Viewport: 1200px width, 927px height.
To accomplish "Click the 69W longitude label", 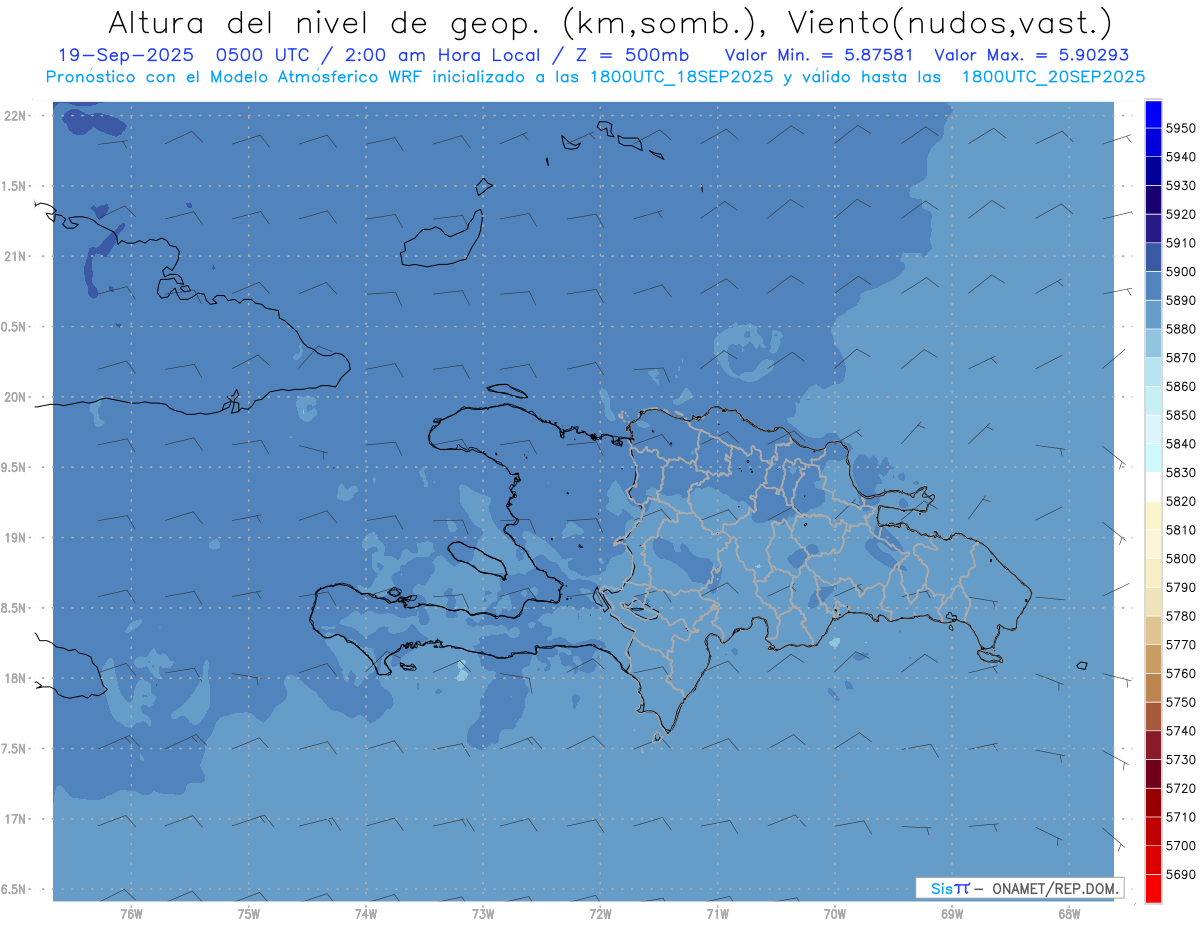I will [952, 914].
